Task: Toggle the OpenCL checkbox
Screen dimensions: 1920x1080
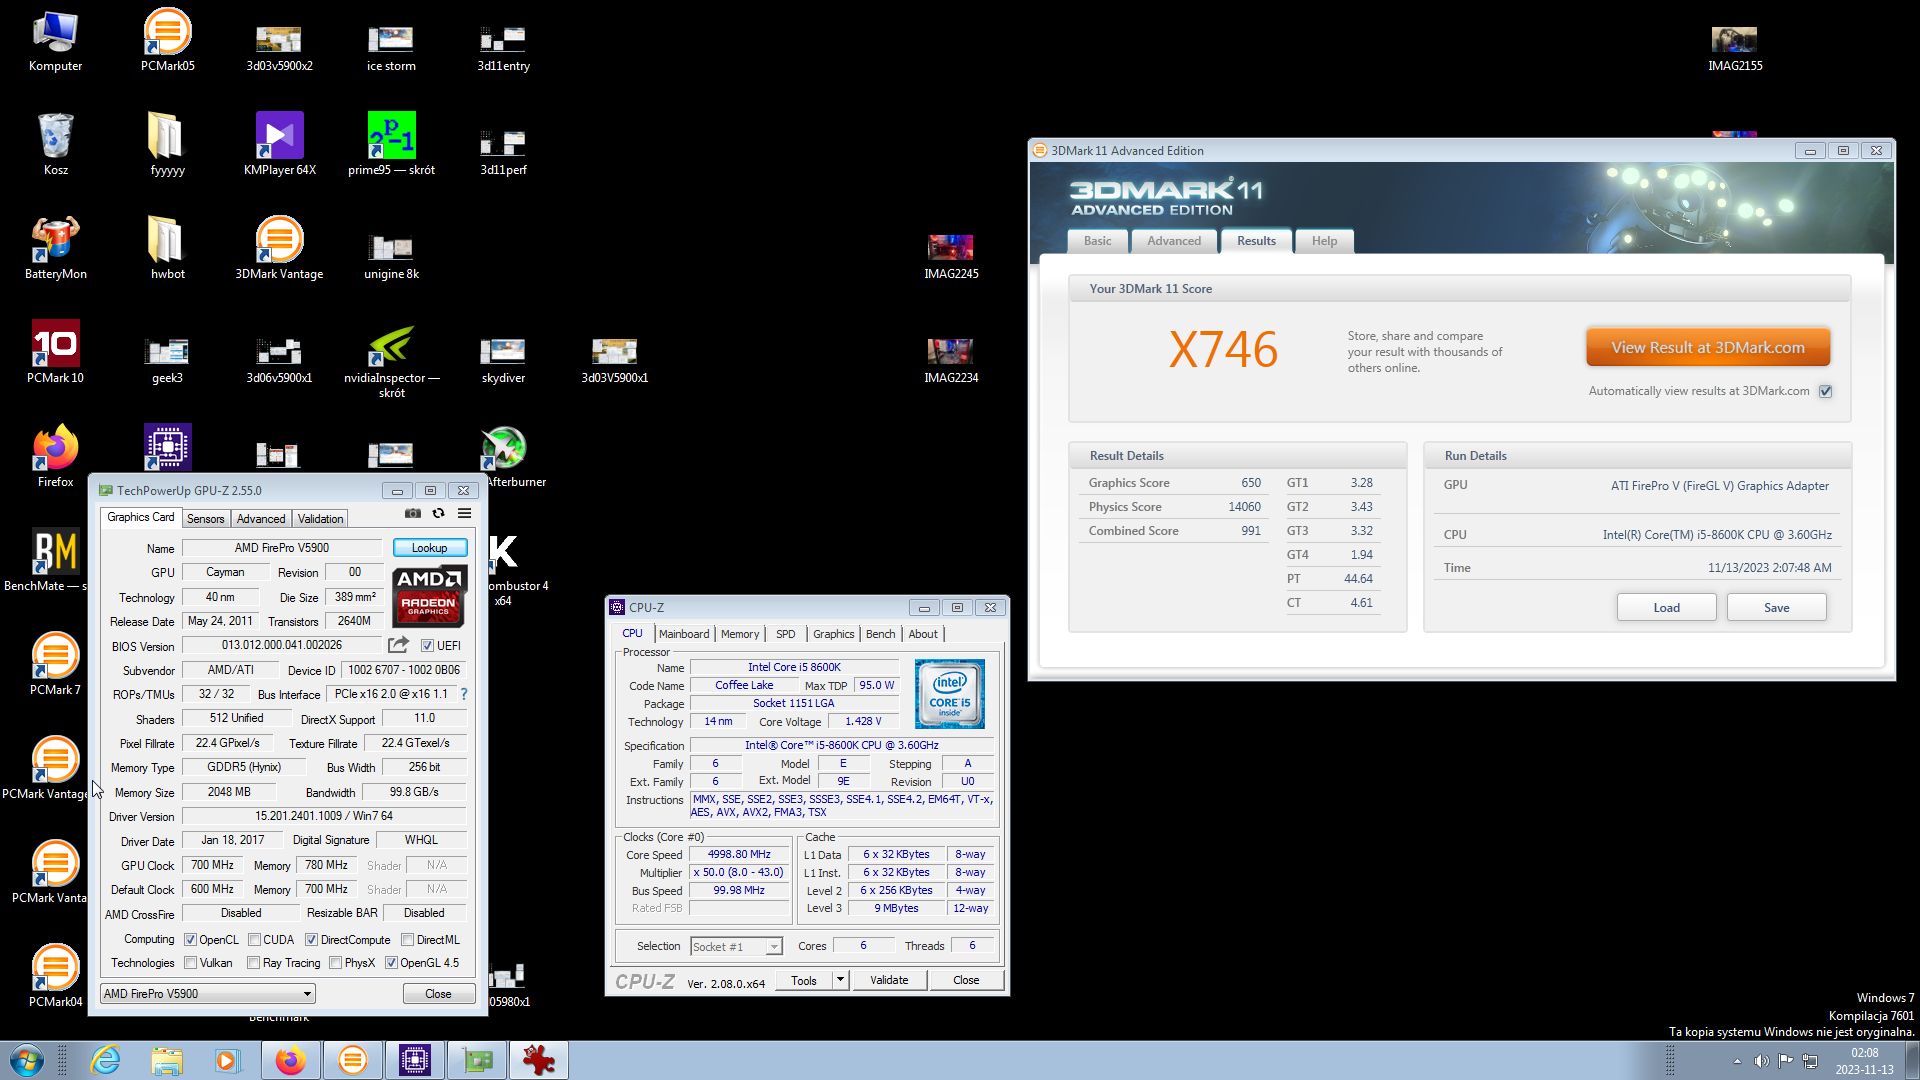Action: point(190,940)
